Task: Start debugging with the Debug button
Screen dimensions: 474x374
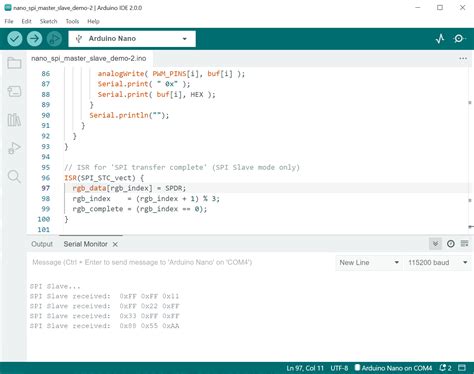Action: tap(54, 39)
